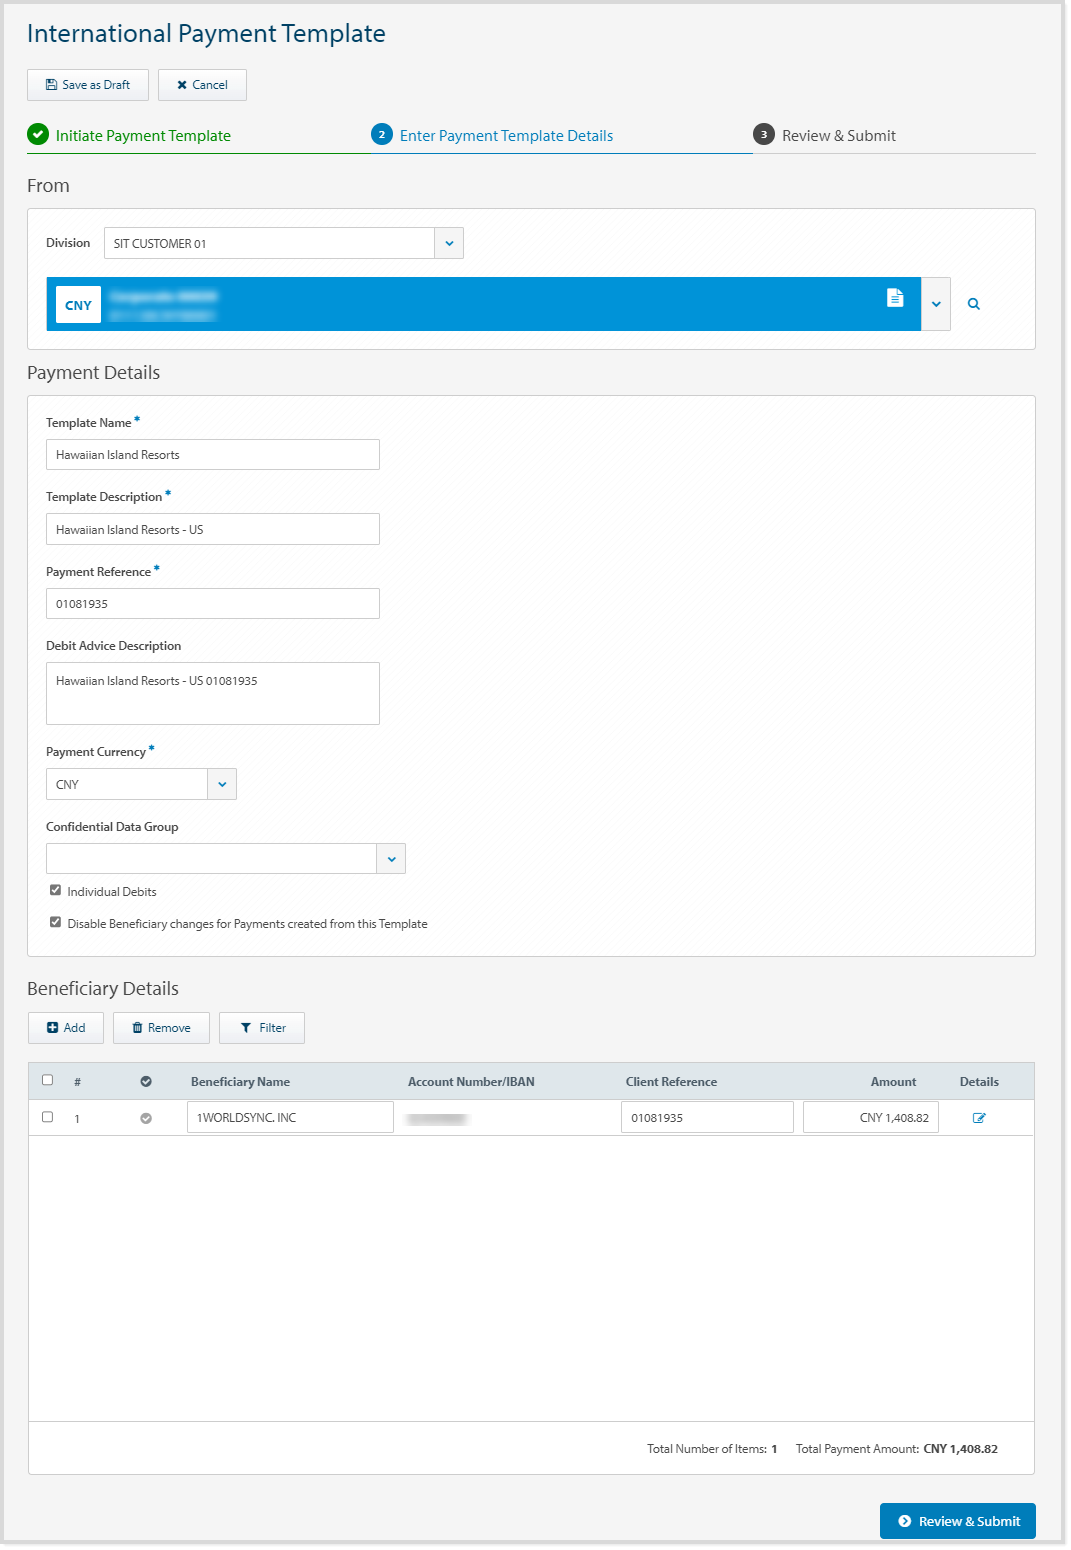Click the Filter funnel icon

coord(246,1027)
